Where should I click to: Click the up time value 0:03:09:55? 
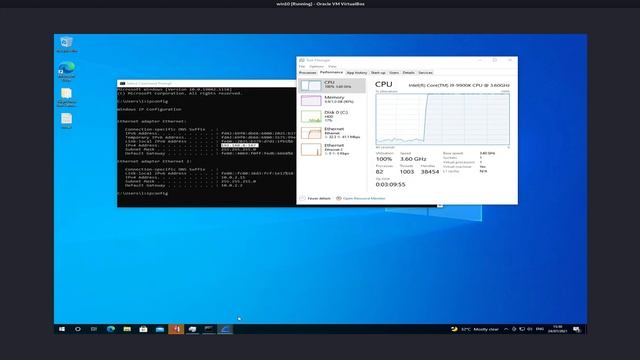pyautogui.click(x=390, y=184)
